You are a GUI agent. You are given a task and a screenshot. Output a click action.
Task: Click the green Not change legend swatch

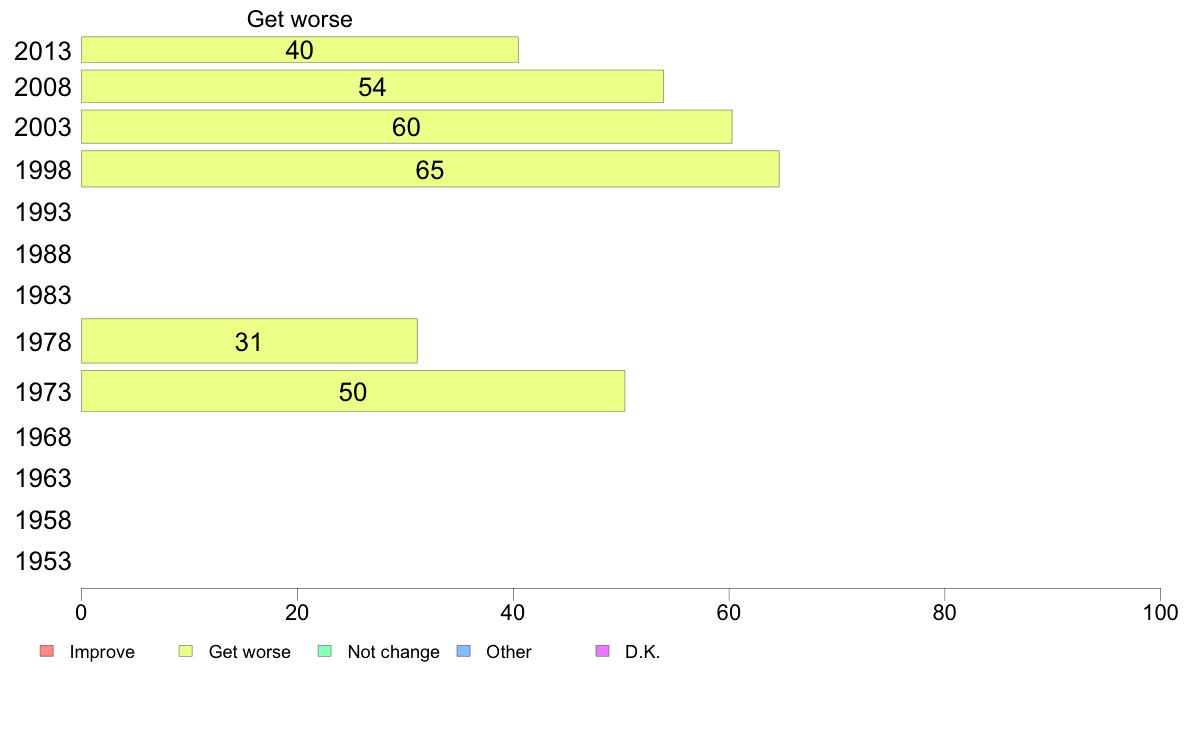coord(325,651)
